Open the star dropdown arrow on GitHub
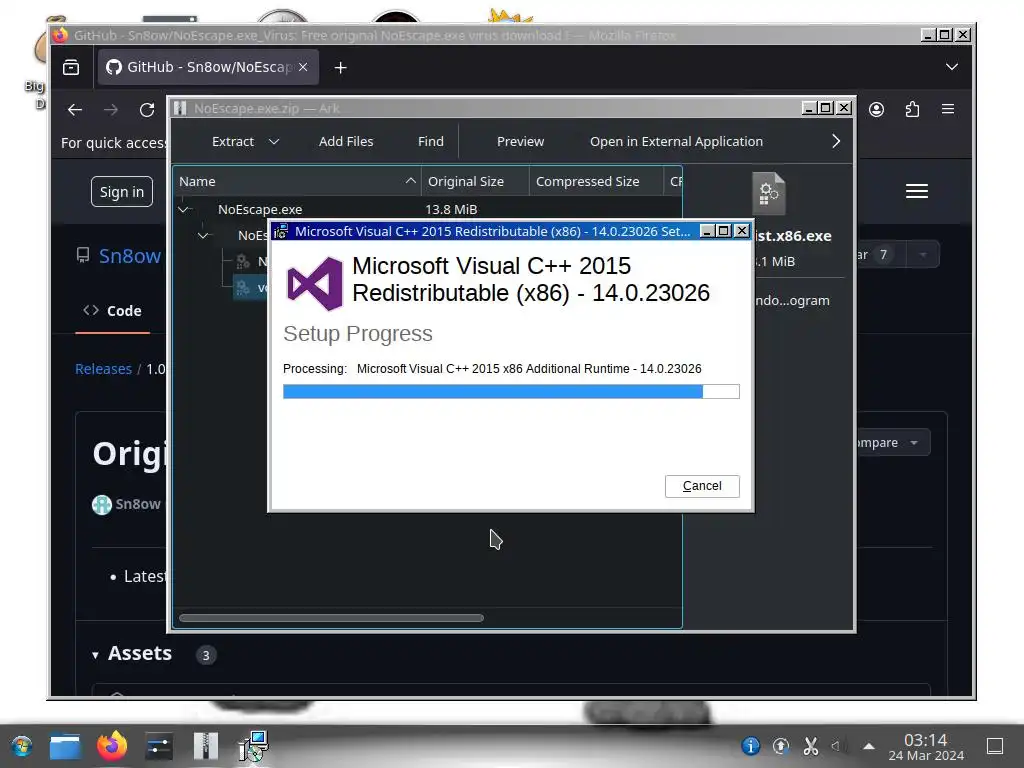Image resolution: width=1024 pixels, height=768 pixels. [x=923, y=255]
